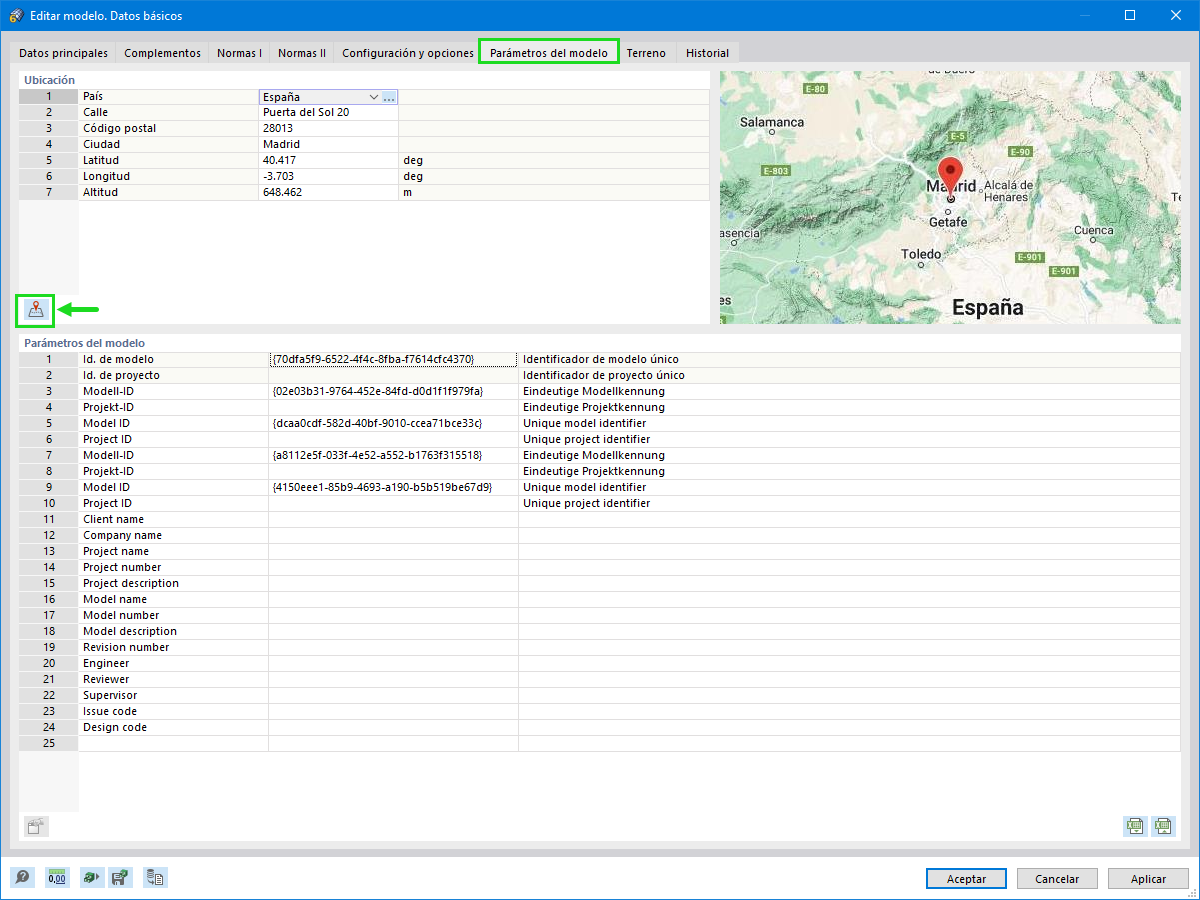Click the Aceptar button

(967, 879)
